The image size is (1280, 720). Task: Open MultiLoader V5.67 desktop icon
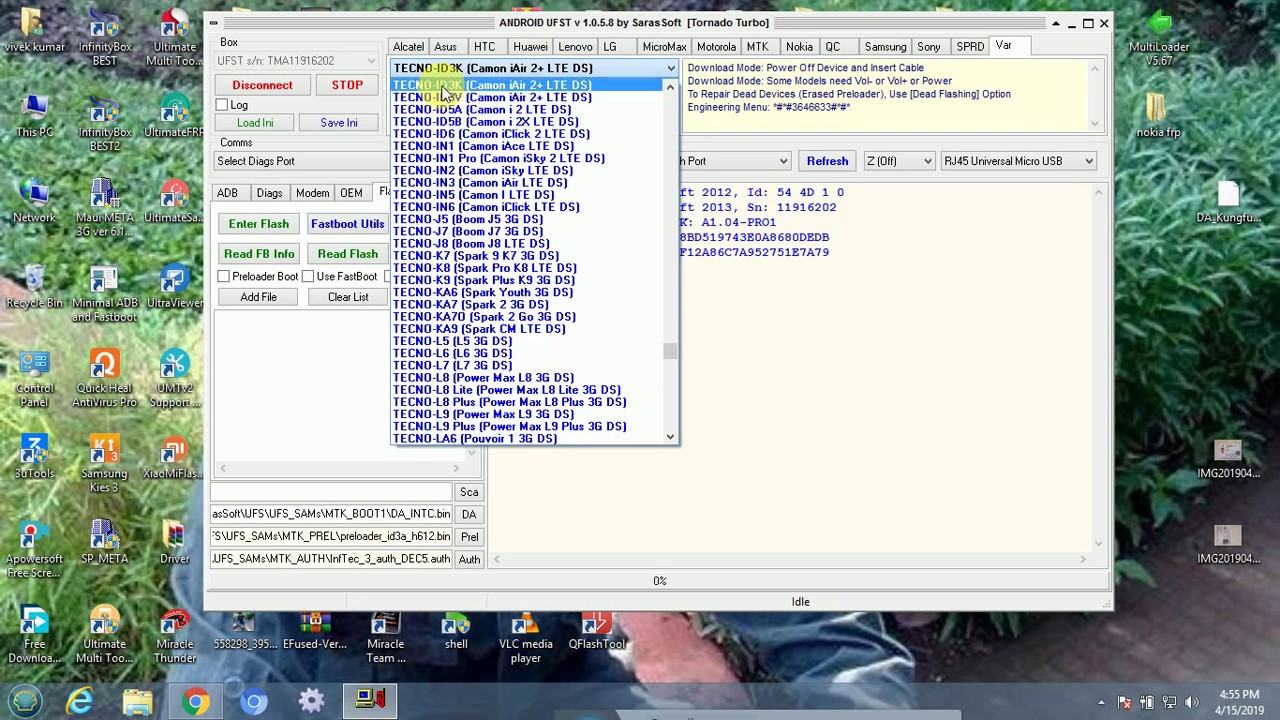(1158, 37)
